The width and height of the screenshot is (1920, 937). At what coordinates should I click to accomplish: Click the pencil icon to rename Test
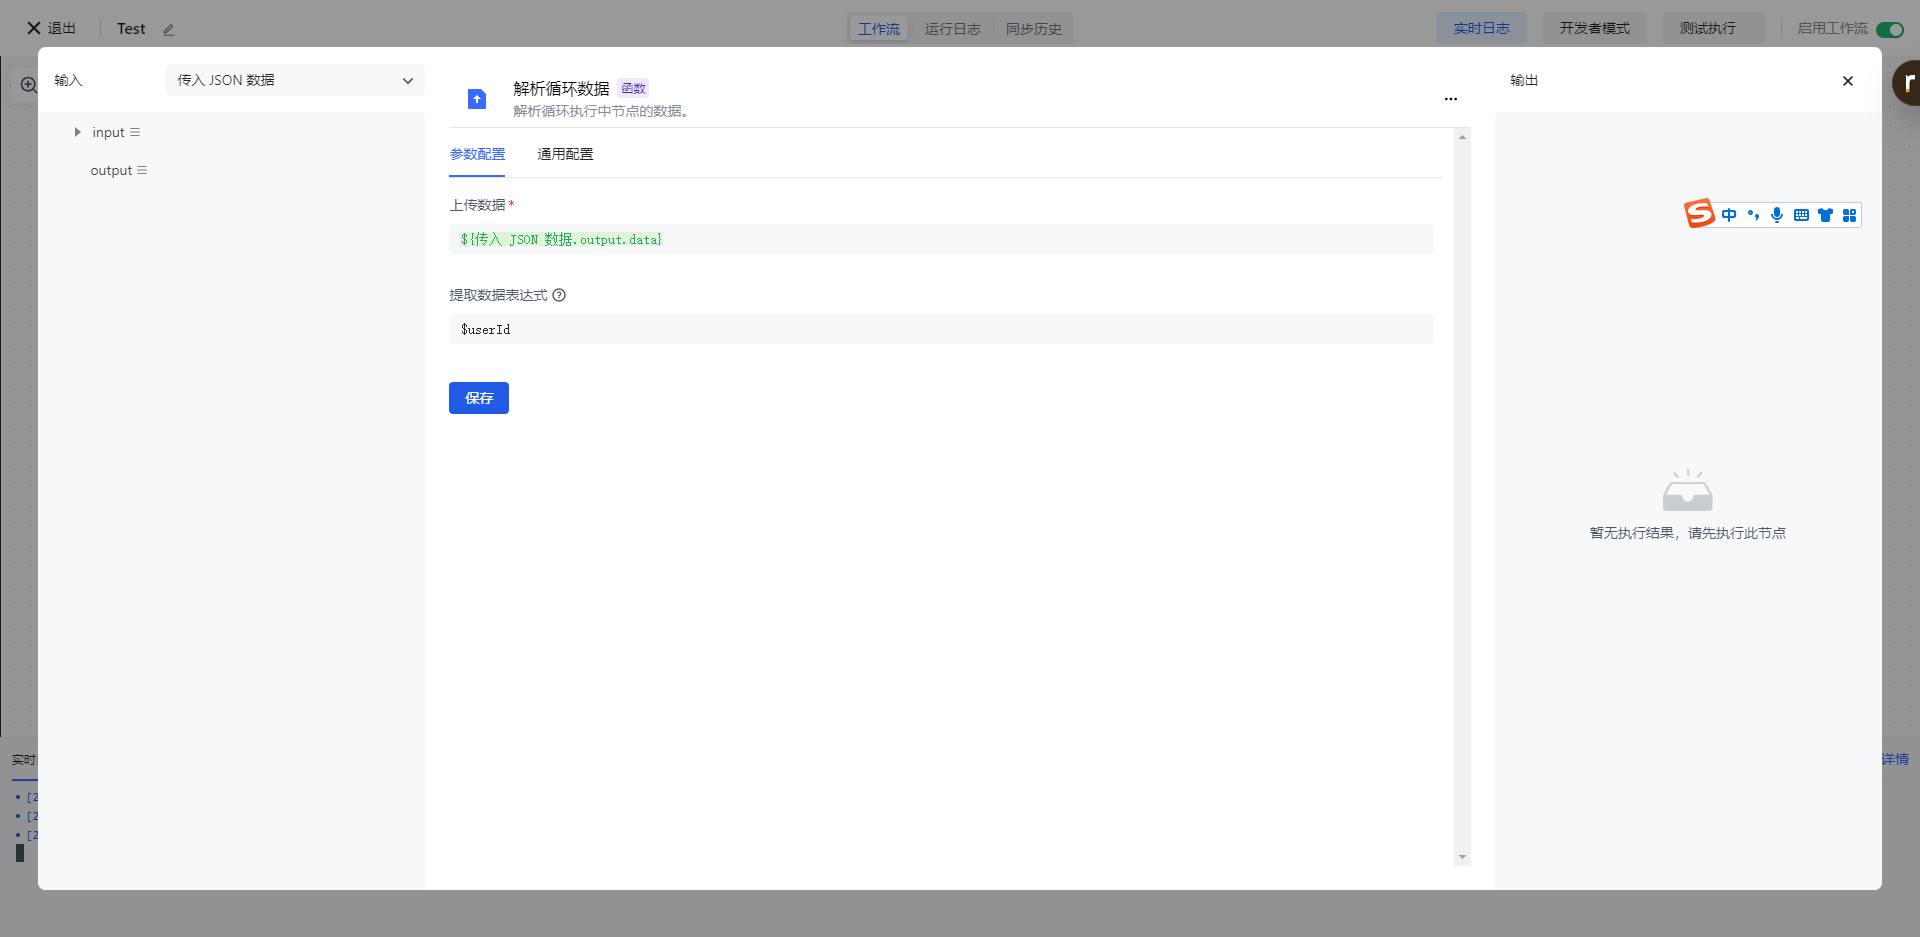click(x=169, y=30)
